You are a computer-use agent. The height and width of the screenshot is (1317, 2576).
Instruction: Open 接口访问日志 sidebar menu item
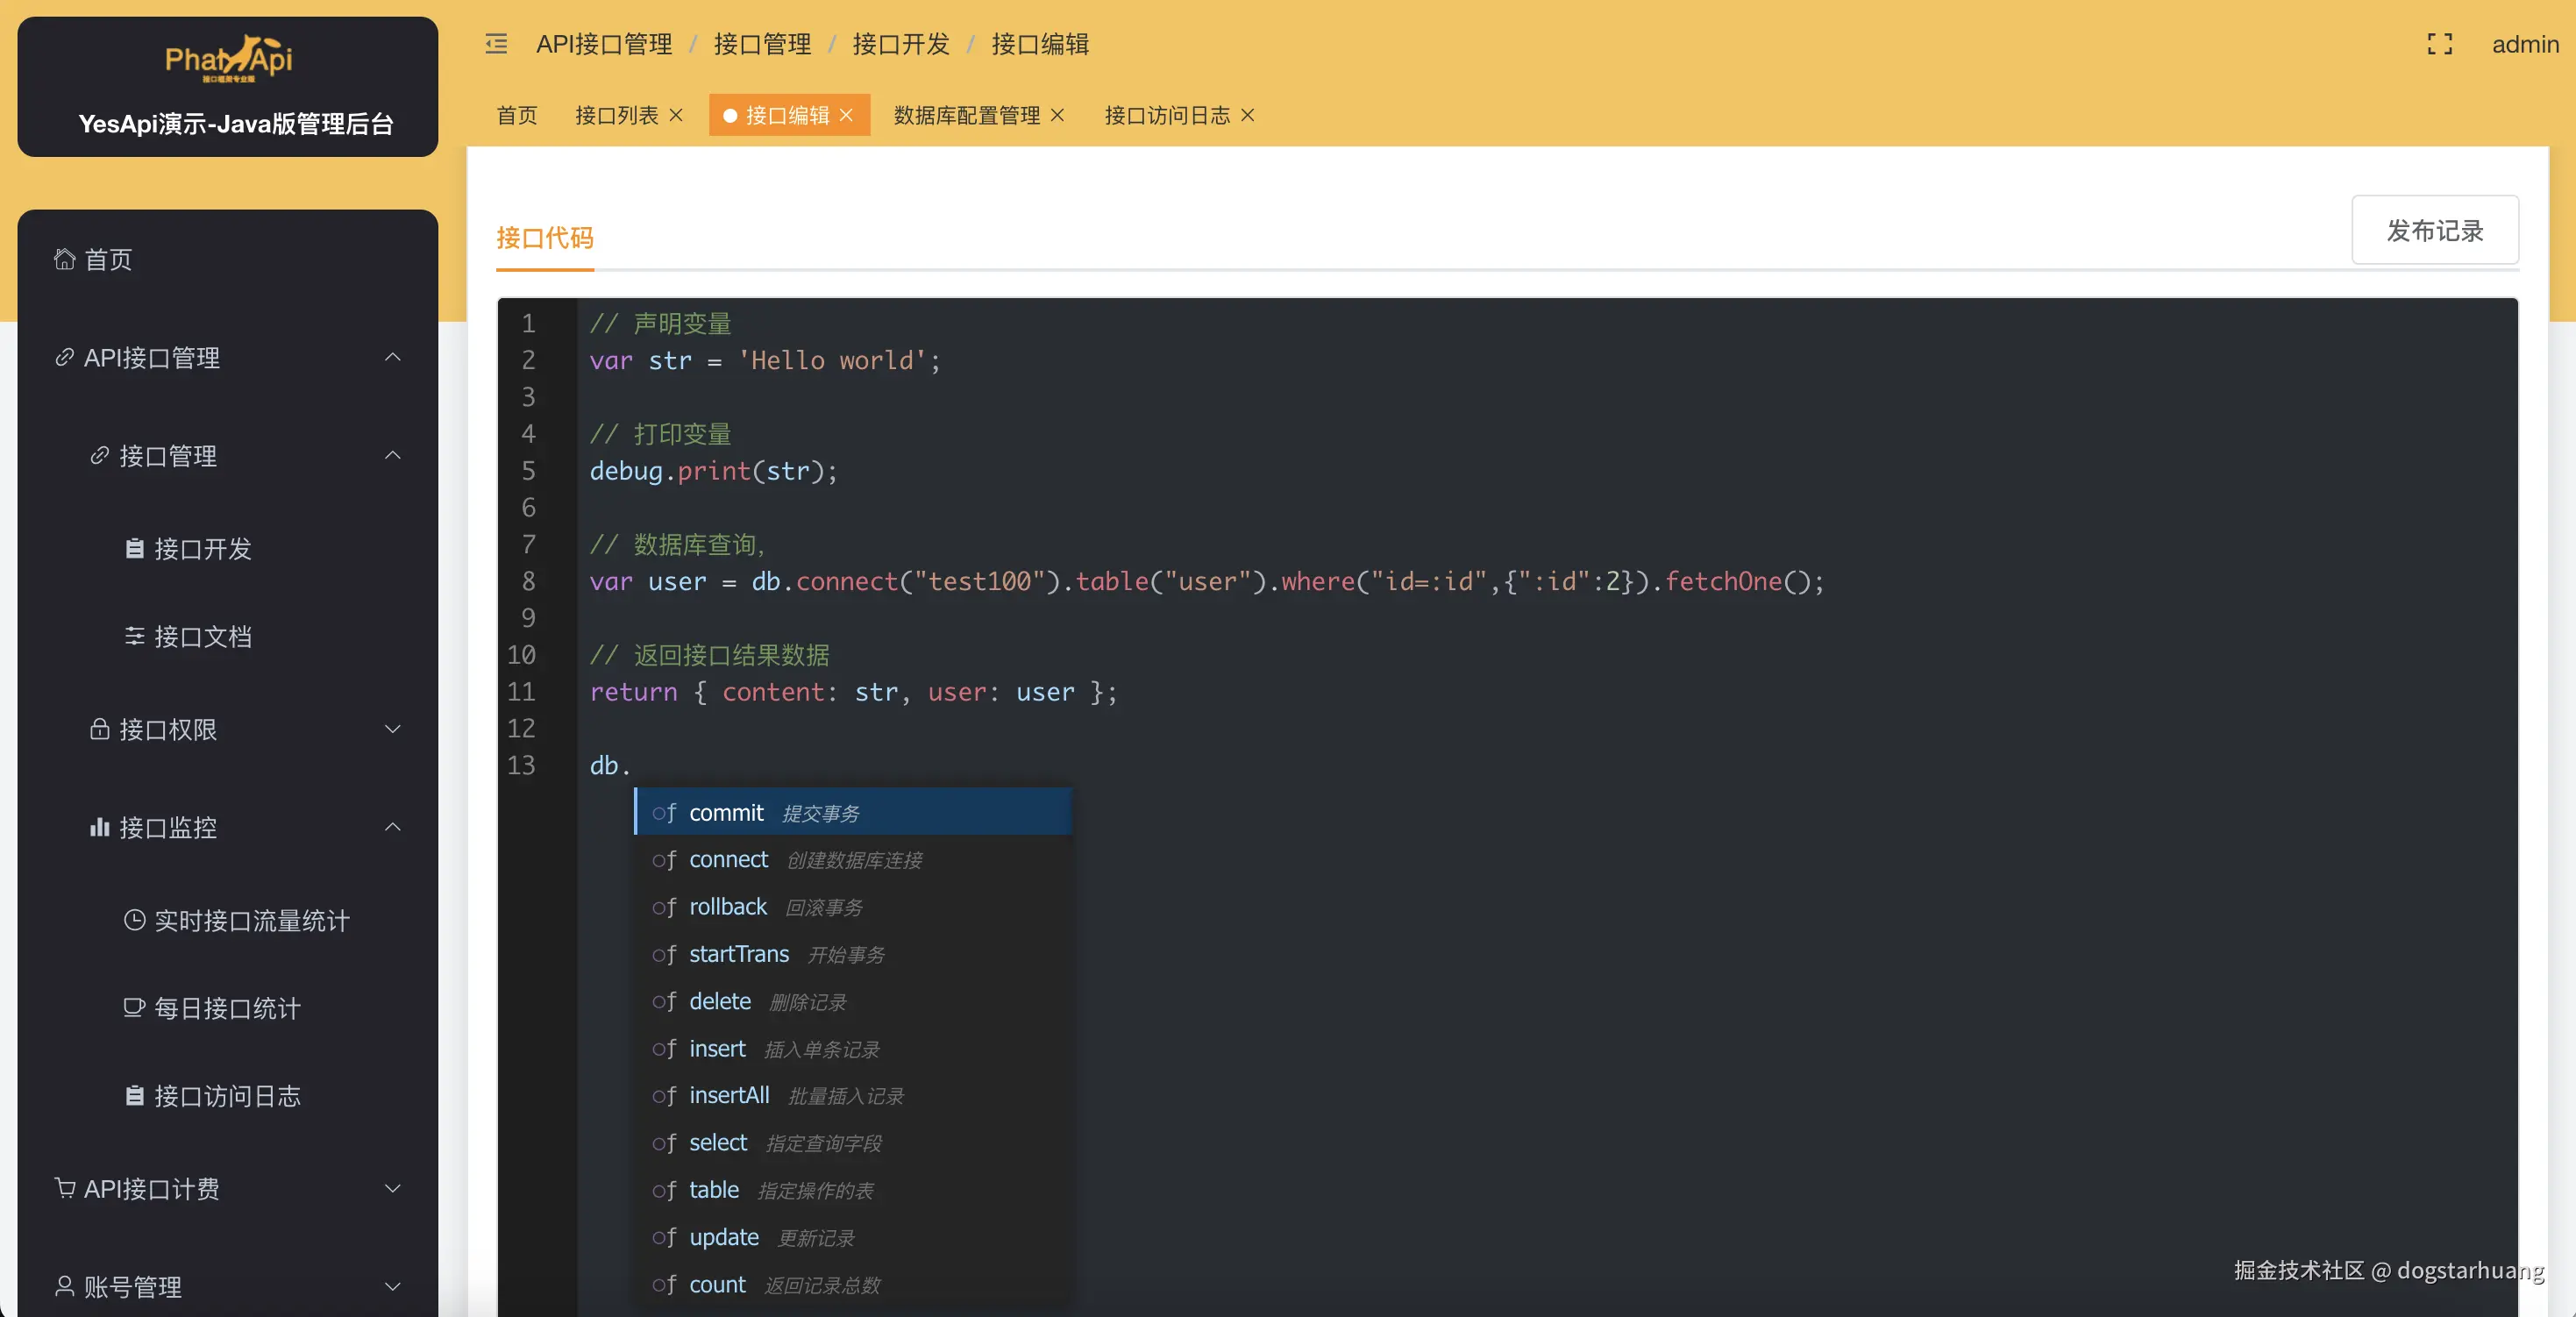pyautogui.click(x=226, y=1097)
